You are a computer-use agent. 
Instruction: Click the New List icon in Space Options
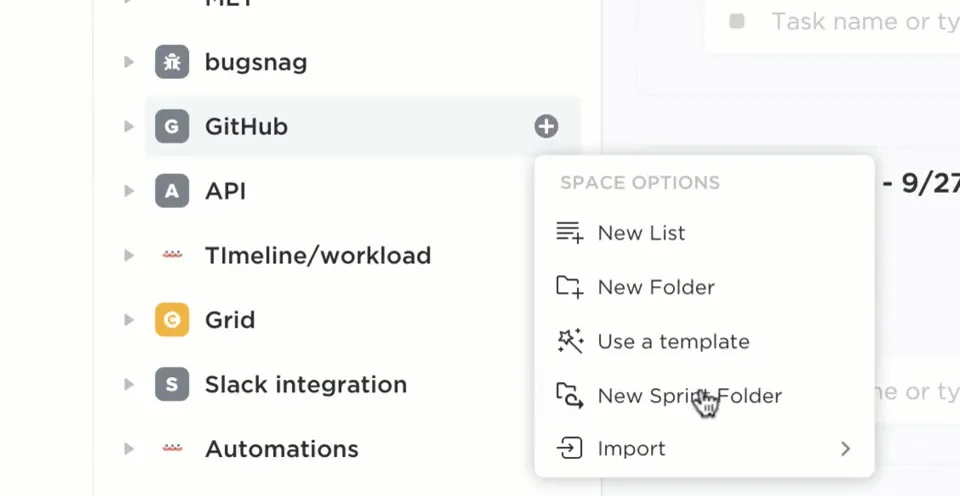569,233
